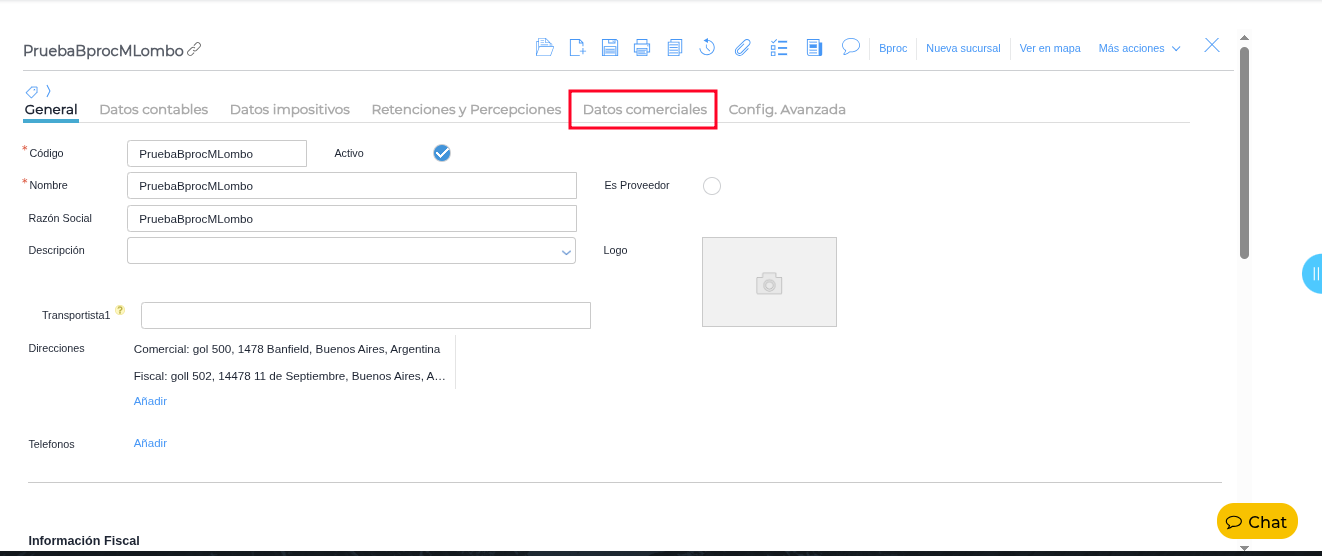
Task: Uncheck the Activo checkbox
Action: 442,153
